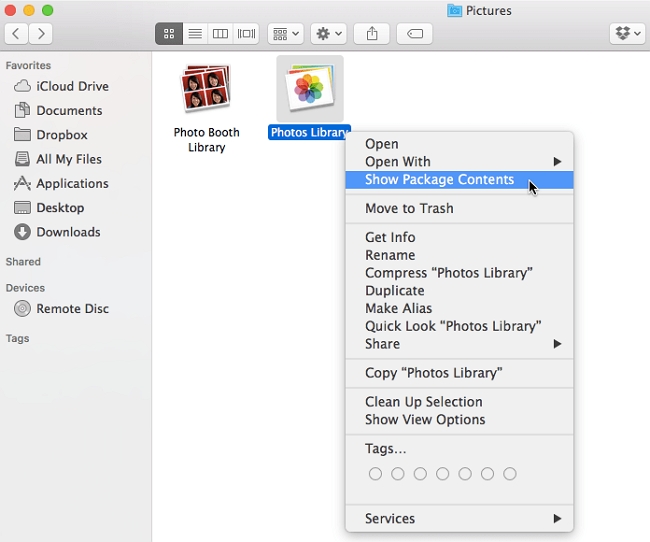Choose Show View Options
Image resolution: width=650 pixels, height=542 pixels.
(459, 420)
